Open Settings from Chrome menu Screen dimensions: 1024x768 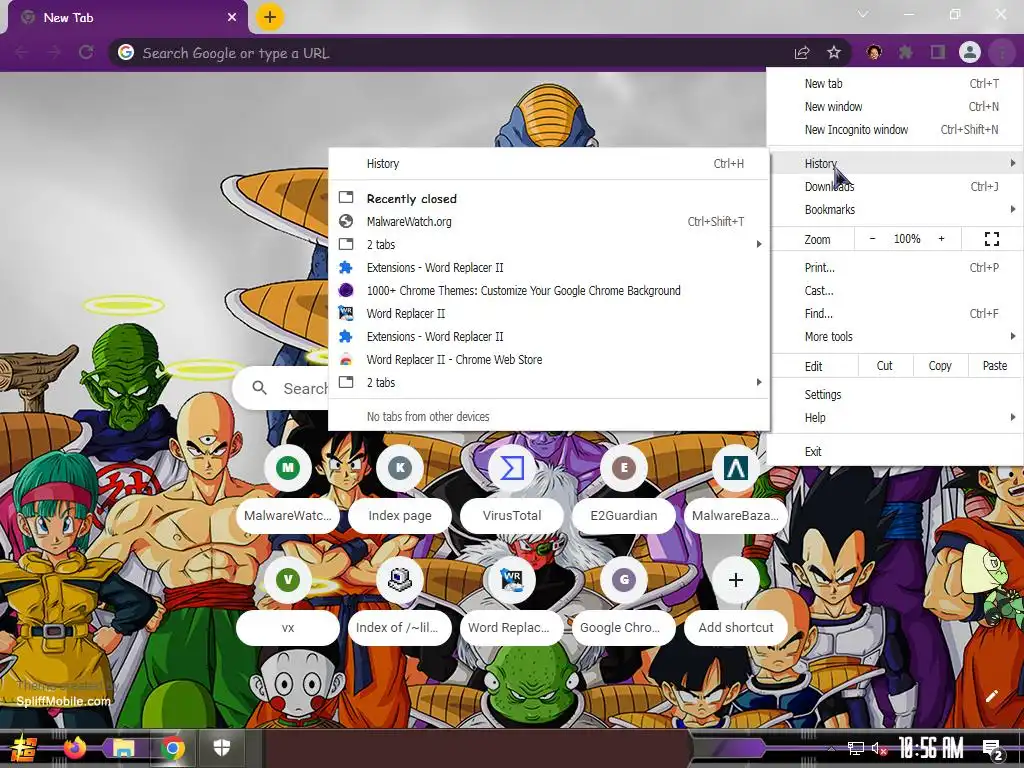pyautogui.click(x=896, y=394)
